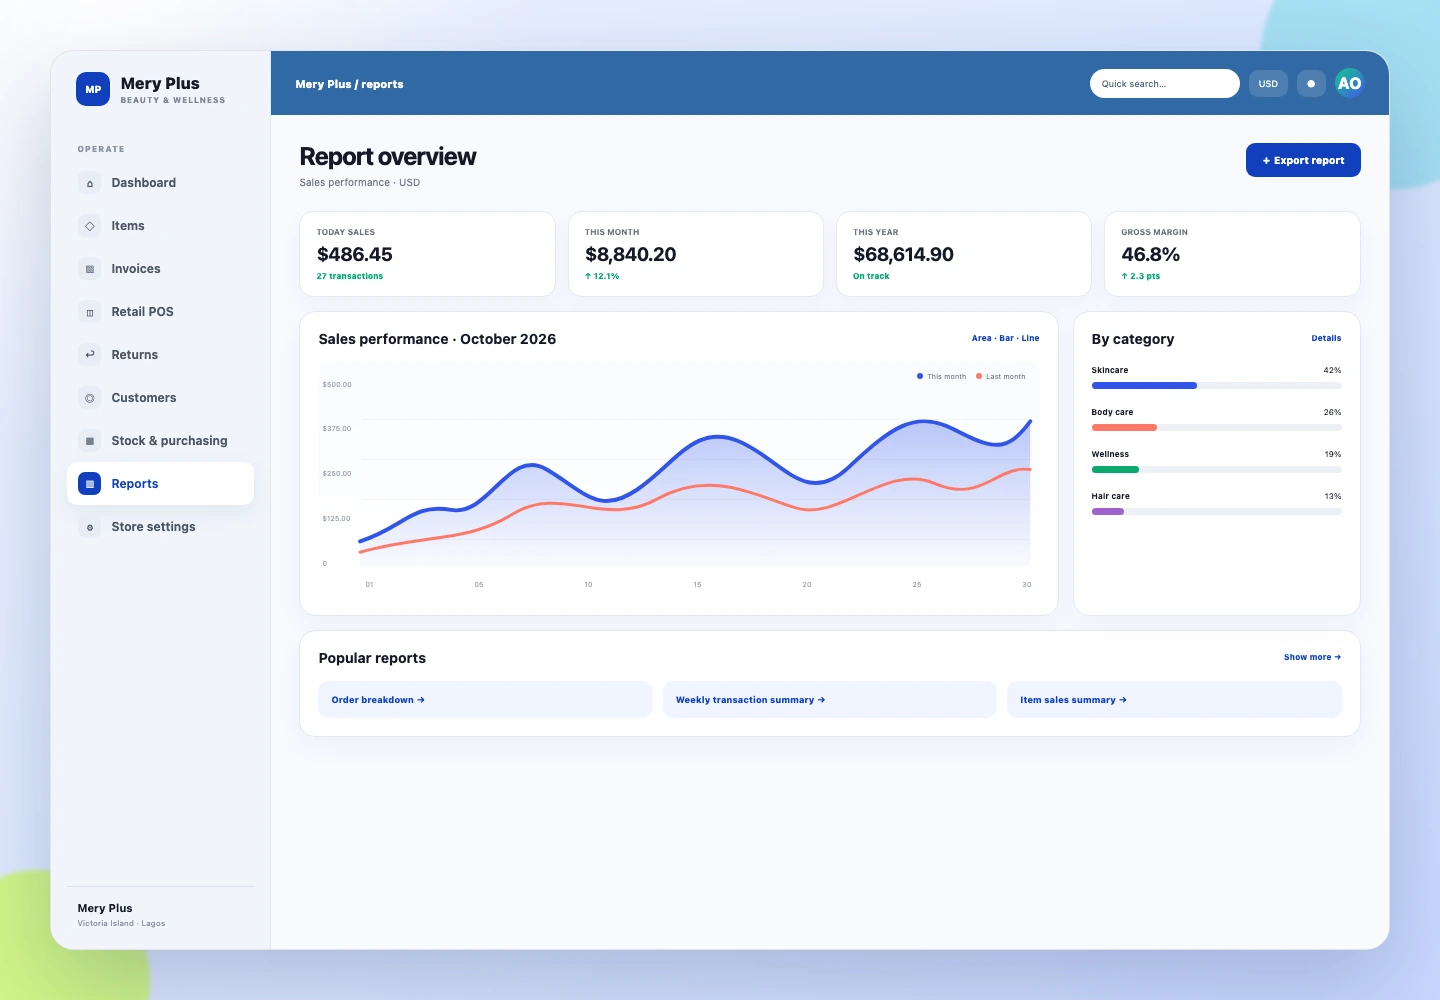Click the Body care progress bar

1216,428
